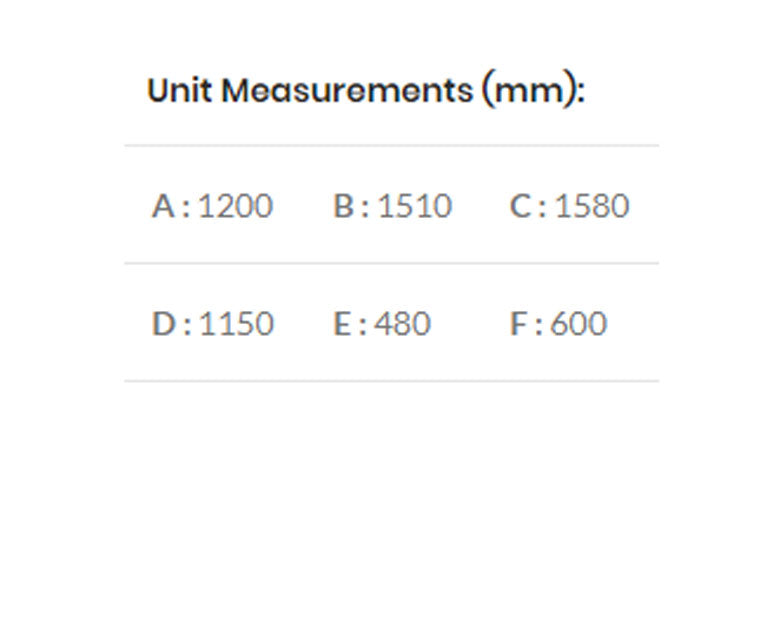
Task: Click the letter E label
Action: [342, 324]
